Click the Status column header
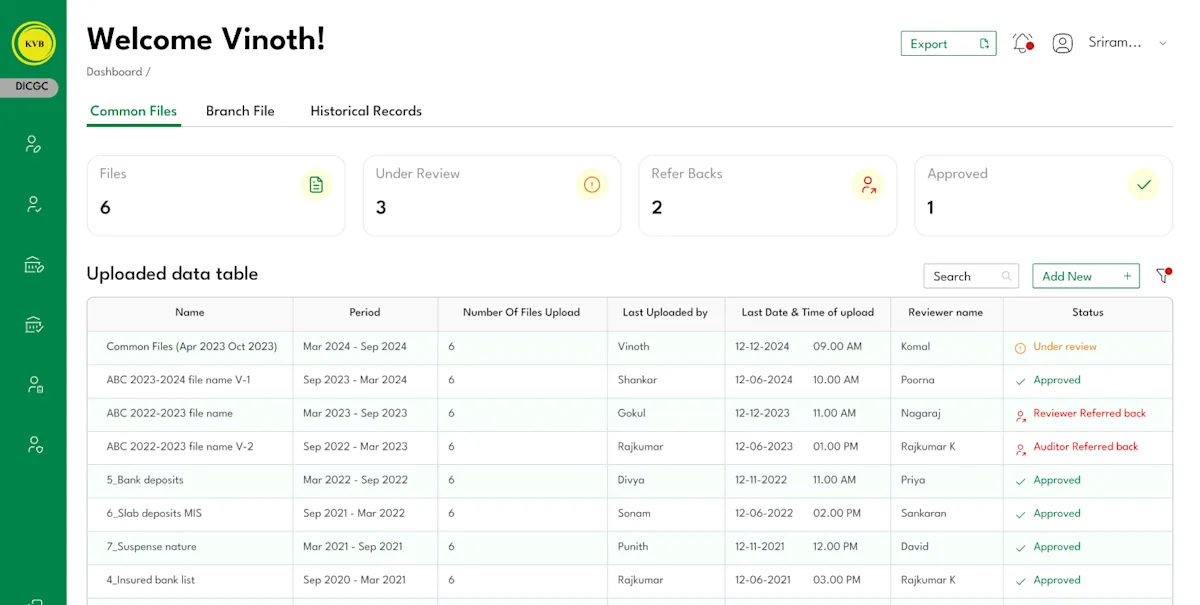The width and height of the screenshot is (1200, 605). pos(1088,312)
